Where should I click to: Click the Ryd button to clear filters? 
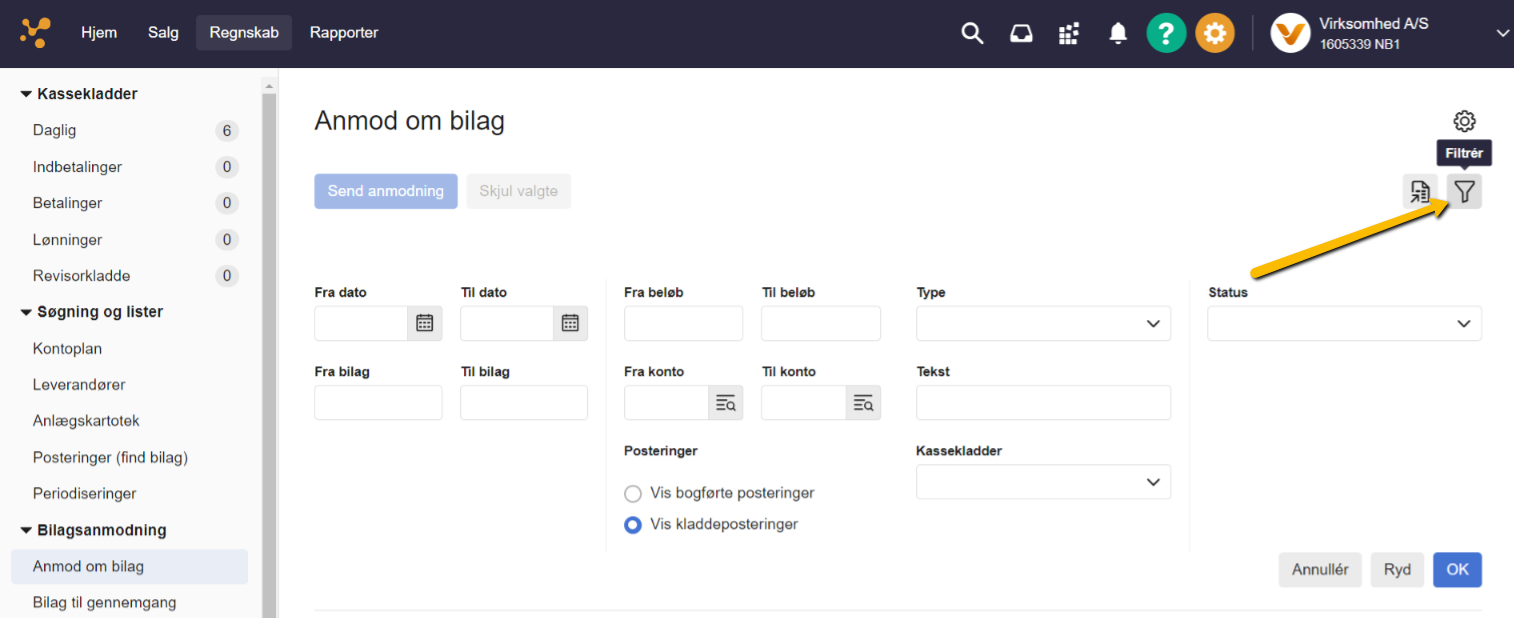coord(1397,569)
